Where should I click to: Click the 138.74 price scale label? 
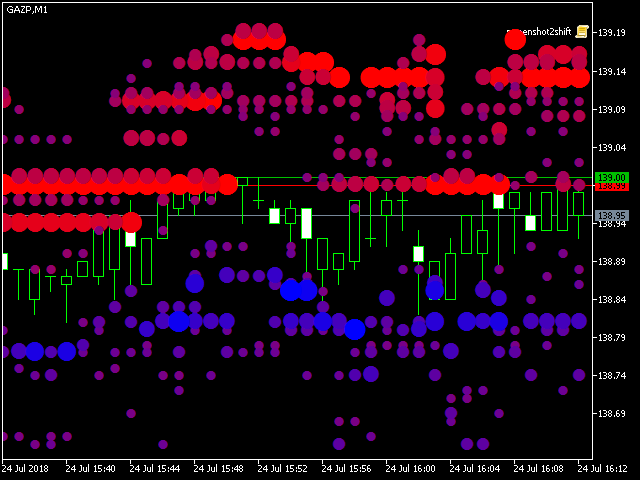tap(611, 376)
